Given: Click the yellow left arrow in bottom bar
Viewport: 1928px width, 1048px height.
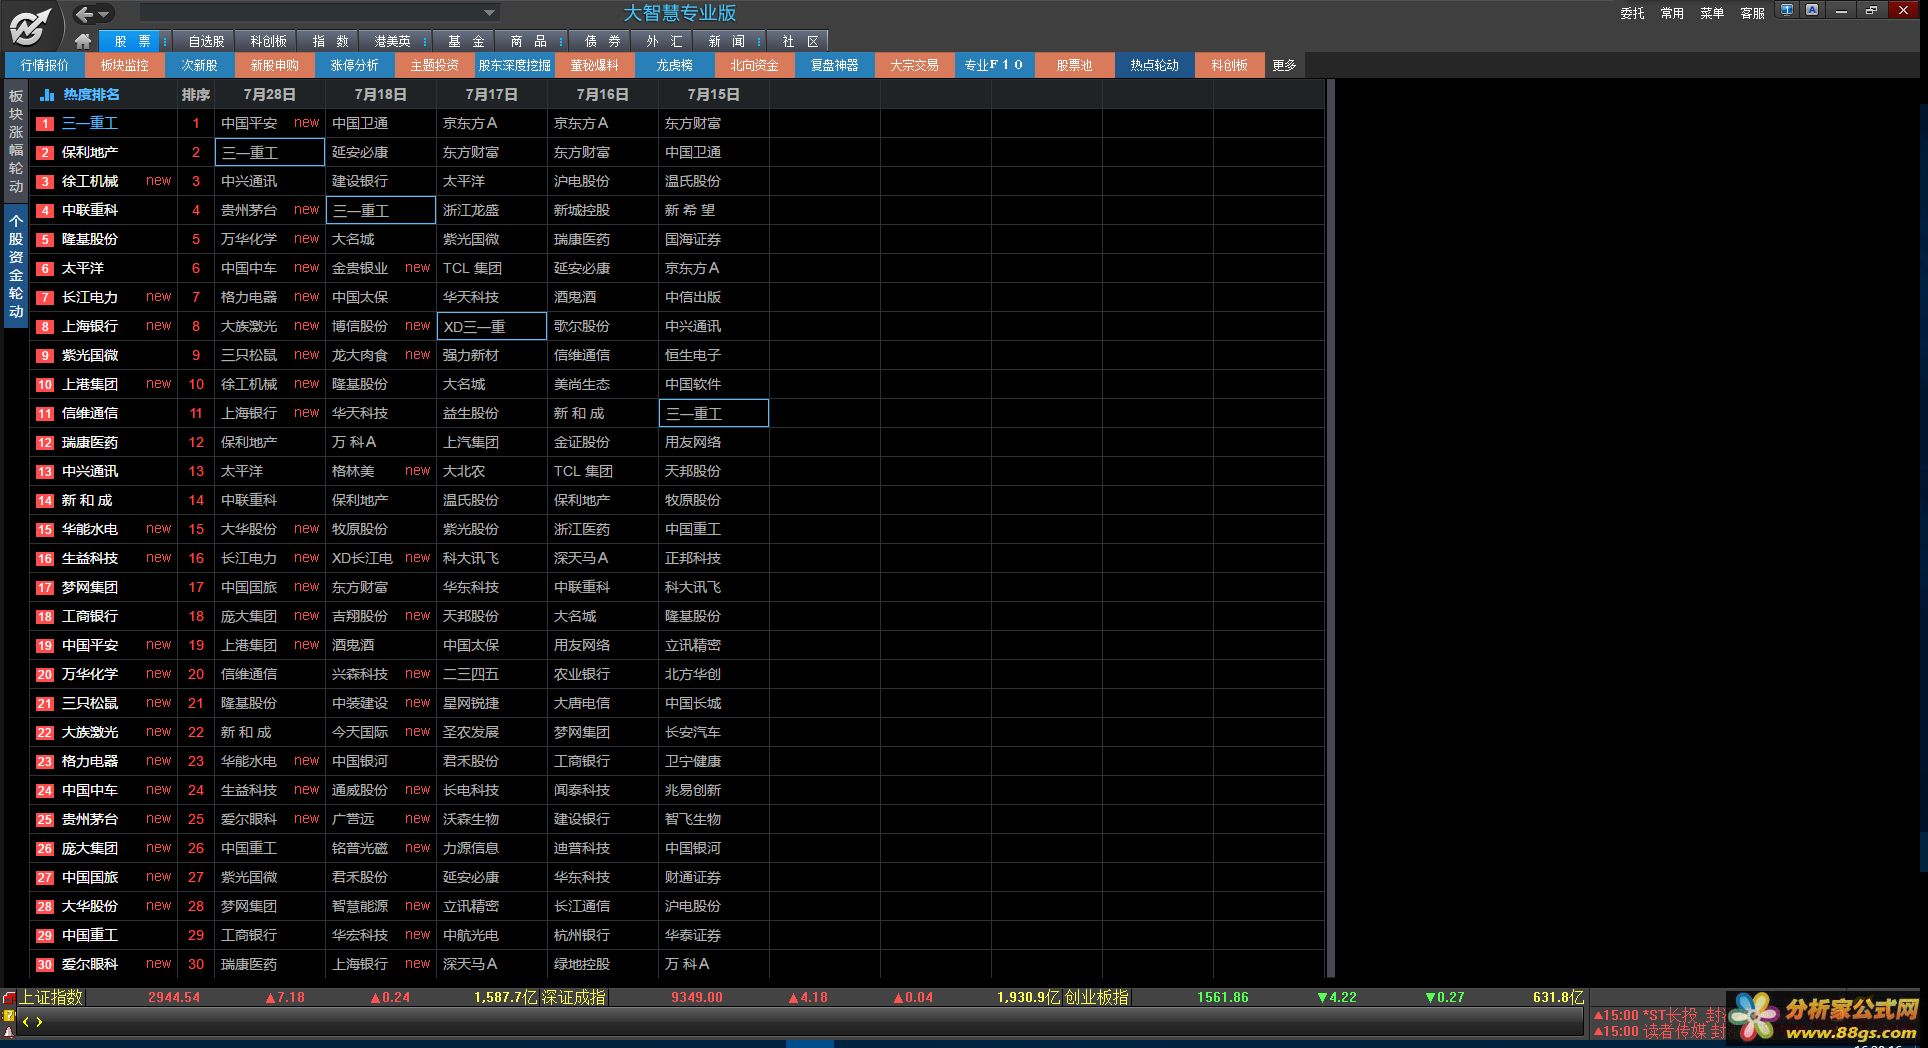Looking at the screenshot, I should pyautogui.click(x=25, y=1022).
